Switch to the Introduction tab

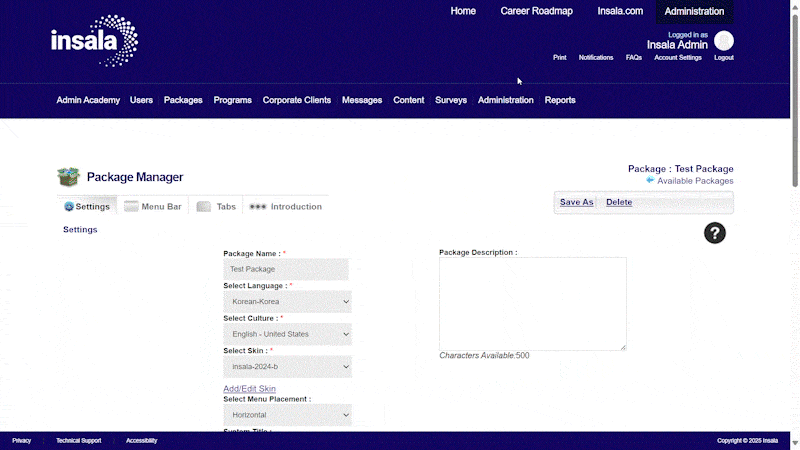(286, 207)
